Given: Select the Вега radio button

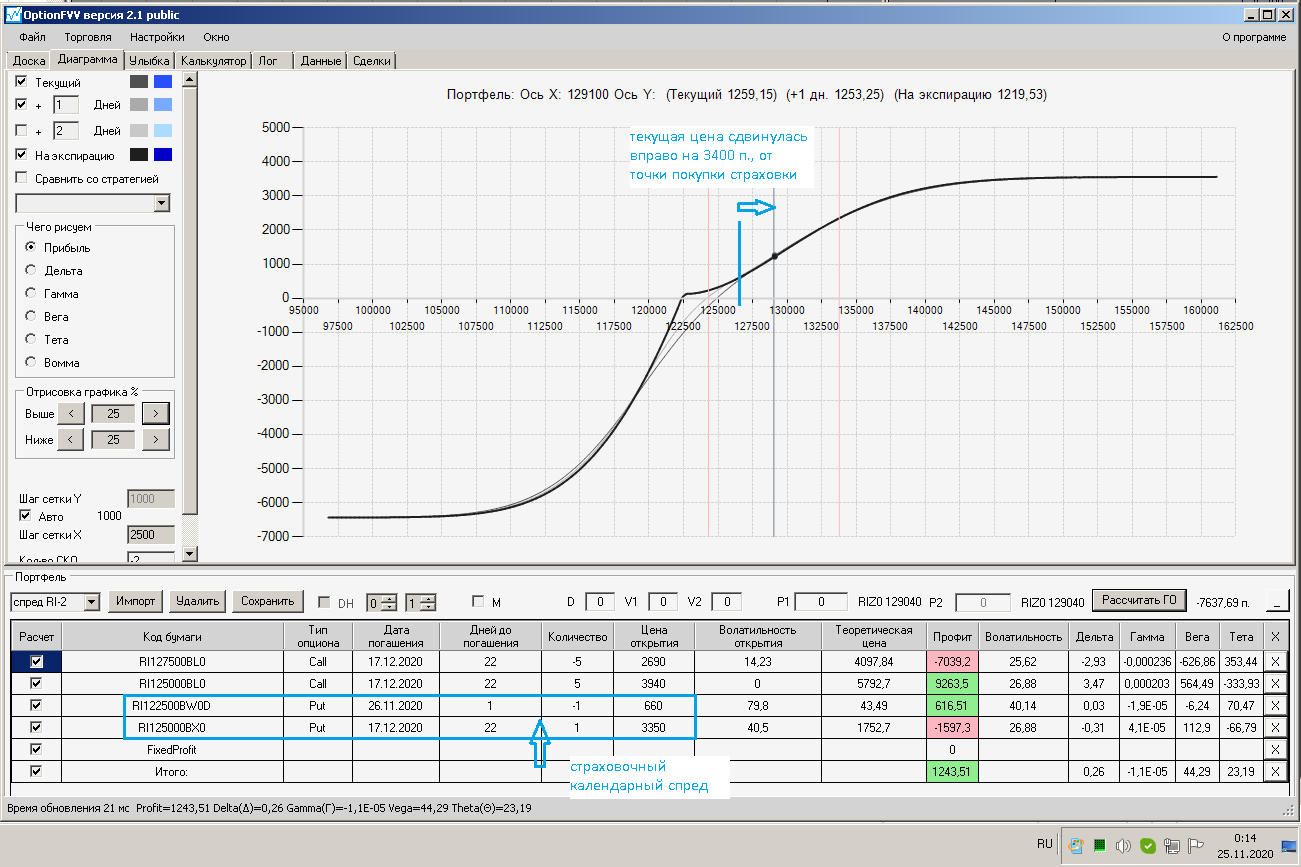Looking at the screenshot, I should (x=31, y=317).
